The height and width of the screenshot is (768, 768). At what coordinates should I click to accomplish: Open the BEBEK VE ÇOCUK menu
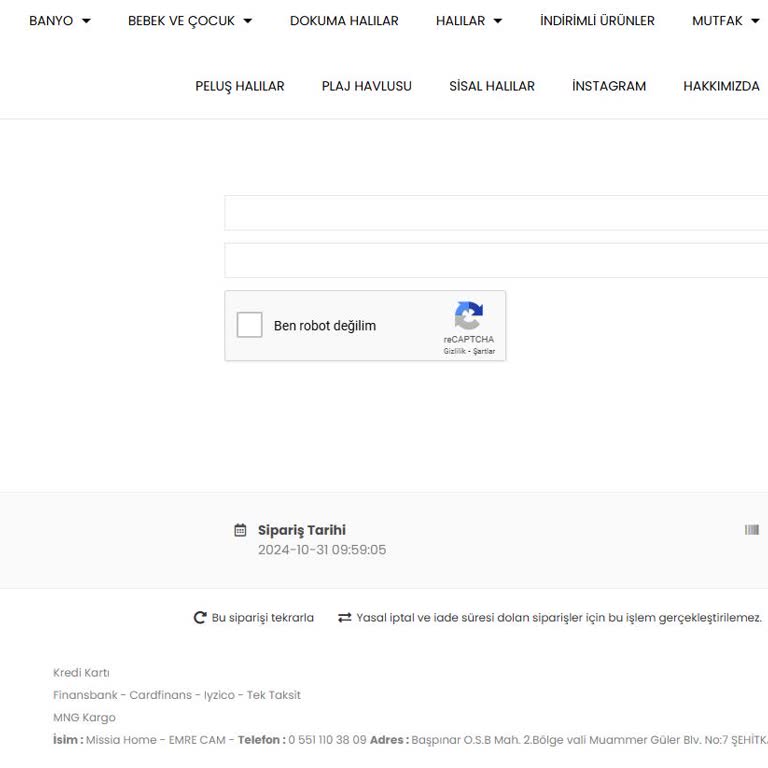coord(181,21)
